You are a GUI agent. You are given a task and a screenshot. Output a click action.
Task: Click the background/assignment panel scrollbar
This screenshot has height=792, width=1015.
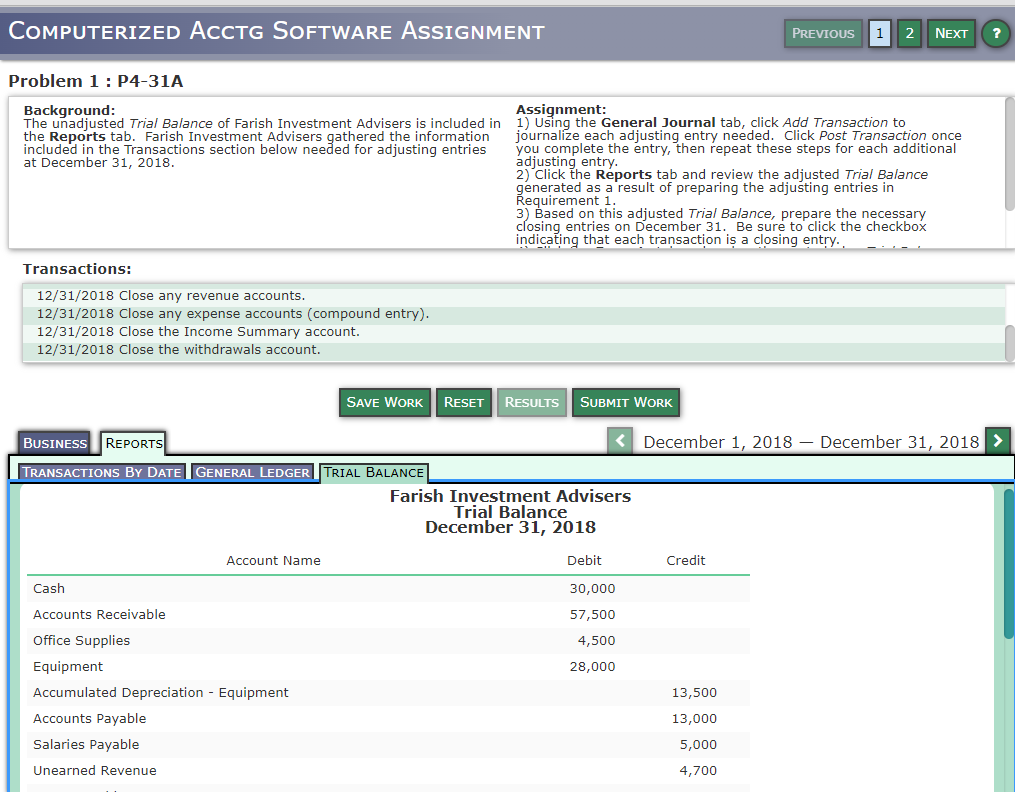1009,153
